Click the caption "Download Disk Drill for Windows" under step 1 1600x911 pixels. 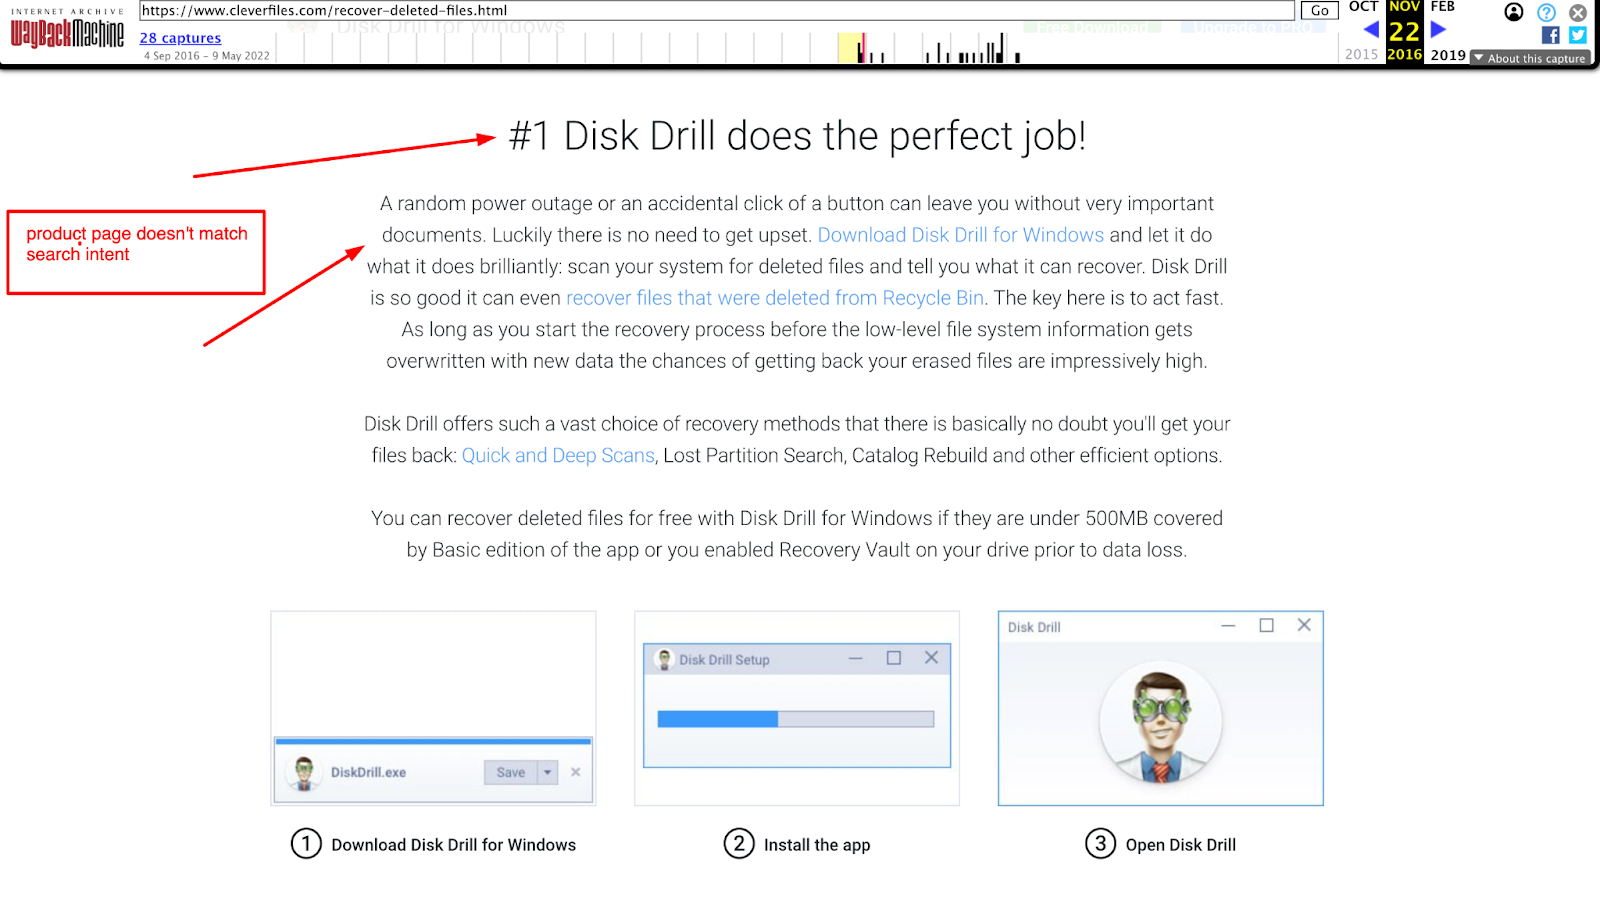click(x=454, y=845)
